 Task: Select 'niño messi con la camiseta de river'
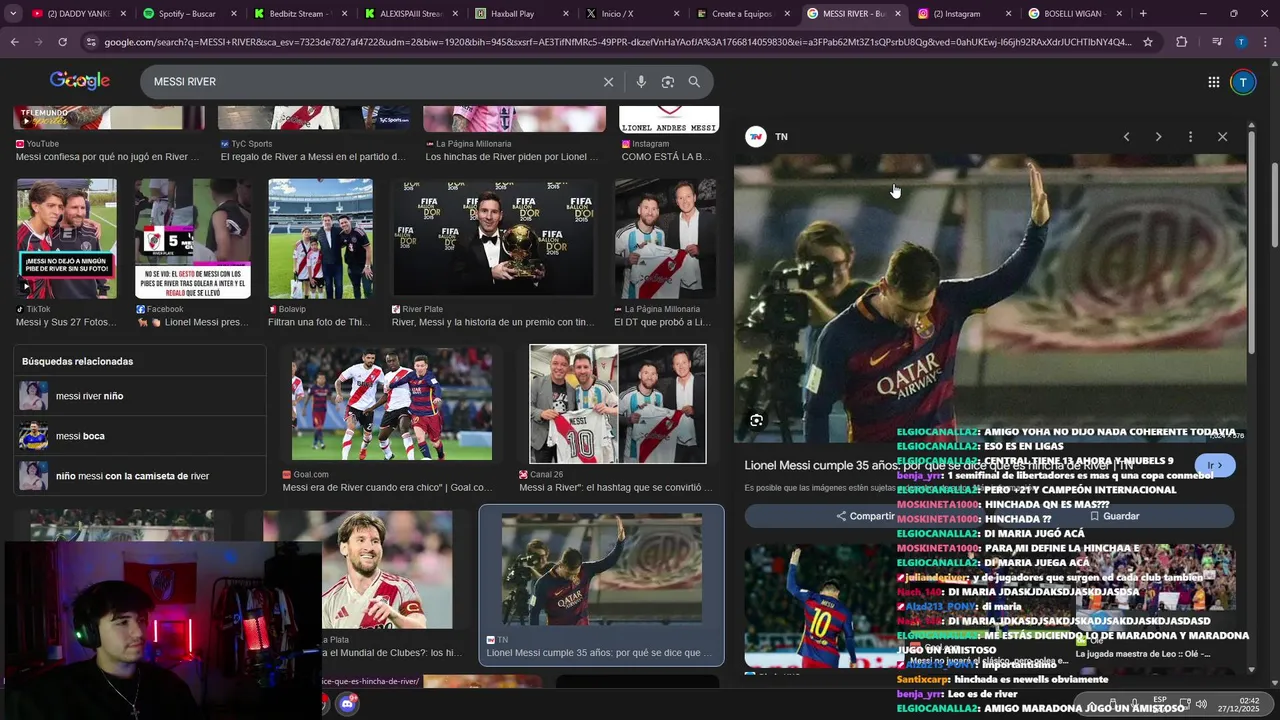click(x=140, y=476)
